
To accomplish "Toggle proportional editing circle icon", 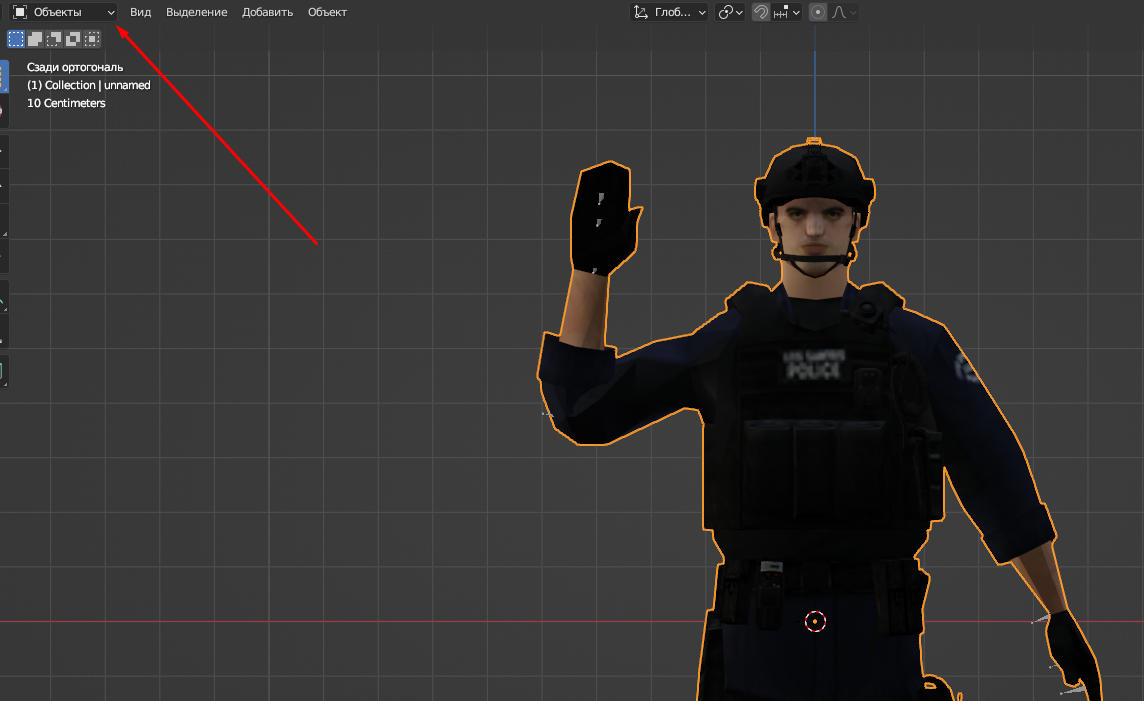I will click(x=818, y=12).
